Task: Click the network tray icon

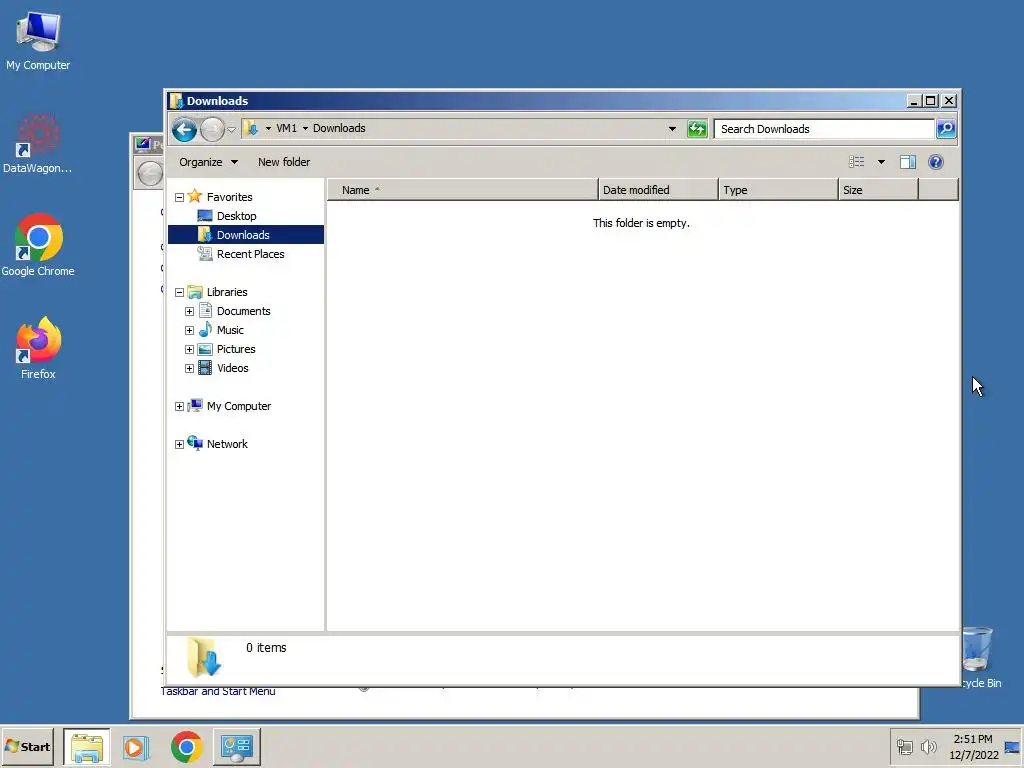Action: pyautogui.click(x=904, y=746)
